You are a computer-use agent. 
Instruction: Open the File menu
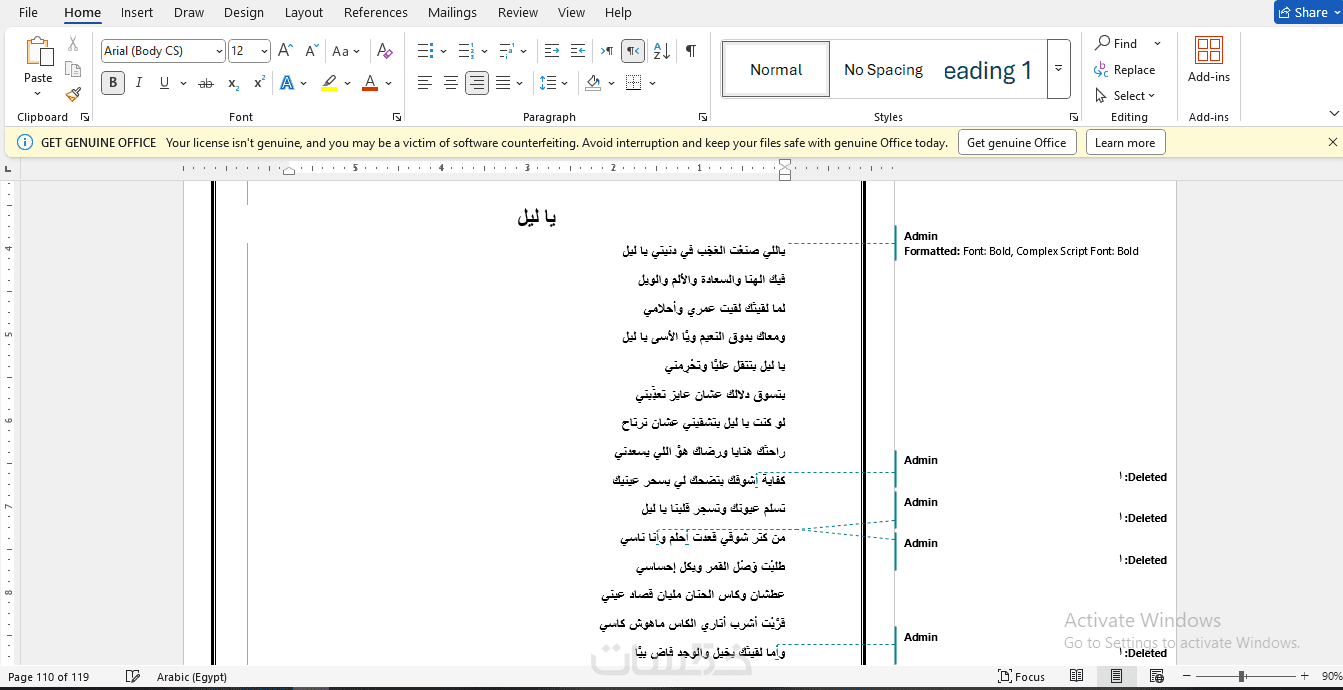pos(29,13)
